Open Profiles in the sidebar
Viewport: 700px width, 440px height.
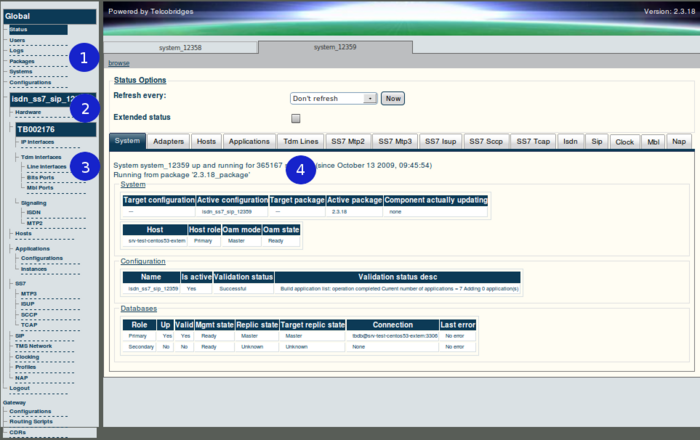pyautogui.click(x=25, y=367)
